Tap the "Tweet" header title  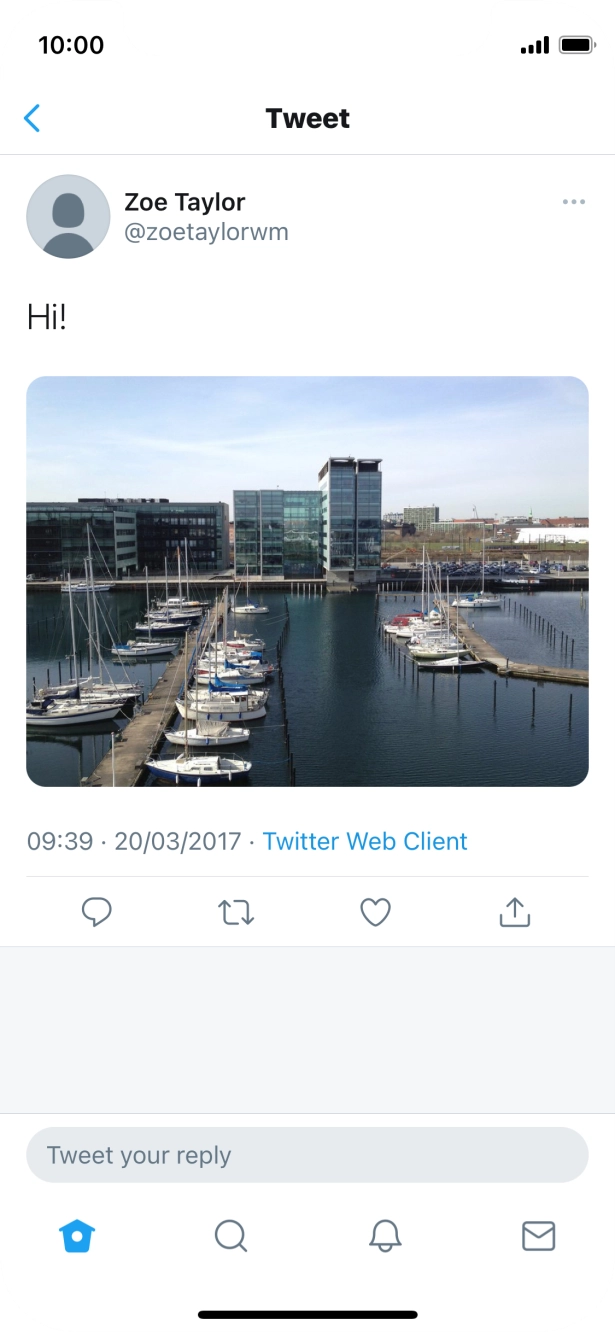307,119
